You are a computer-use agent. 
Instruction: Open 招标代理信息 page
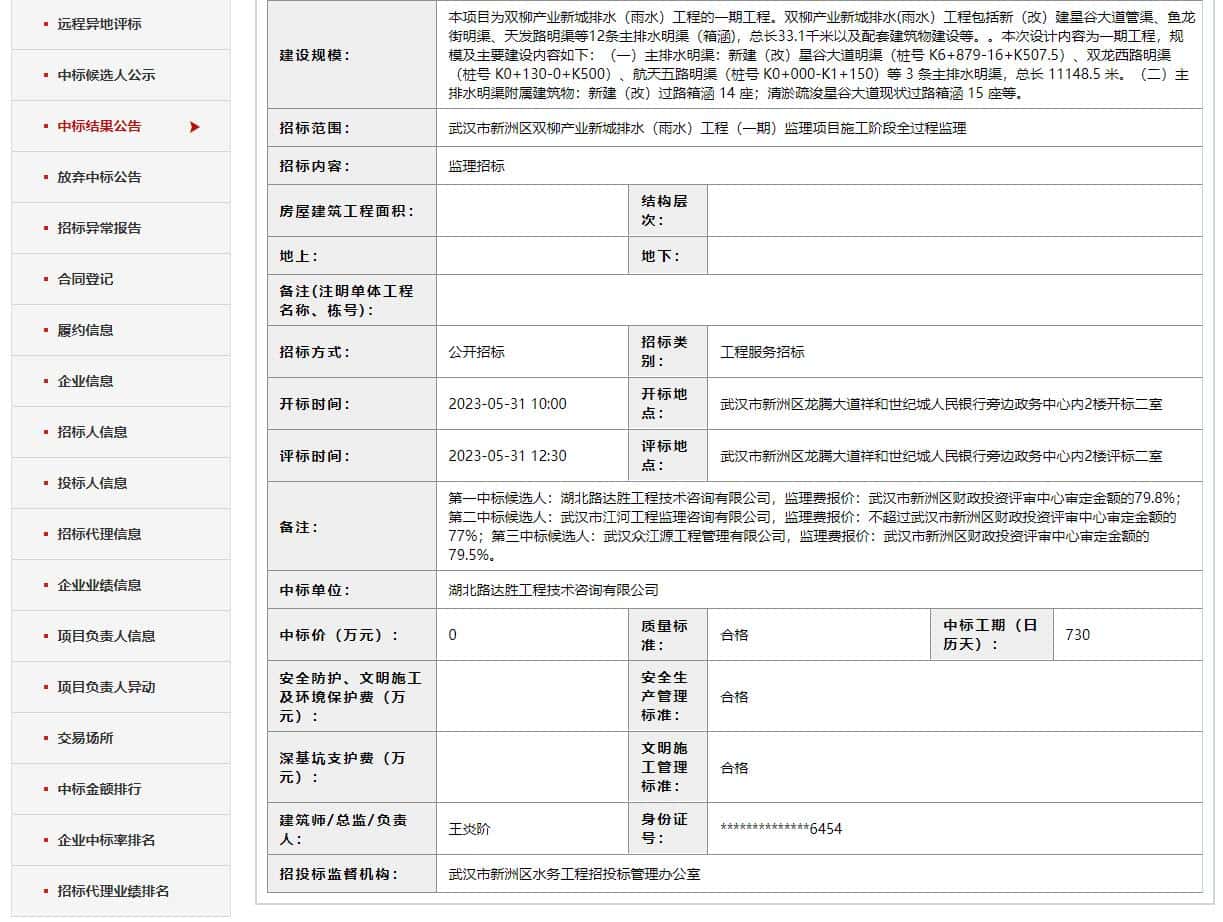click(99, 534)
